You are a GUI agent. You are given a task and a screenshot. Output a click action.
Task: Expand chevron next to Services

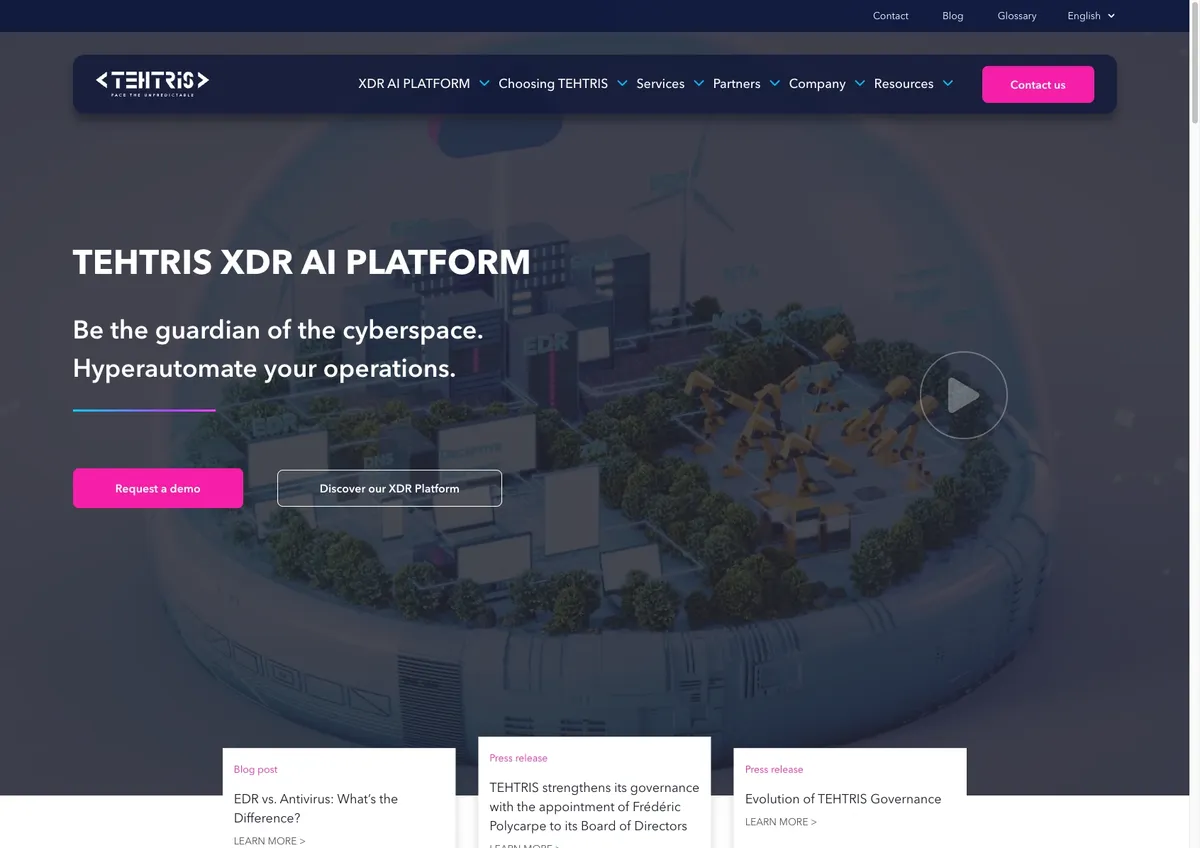point(699,83)
